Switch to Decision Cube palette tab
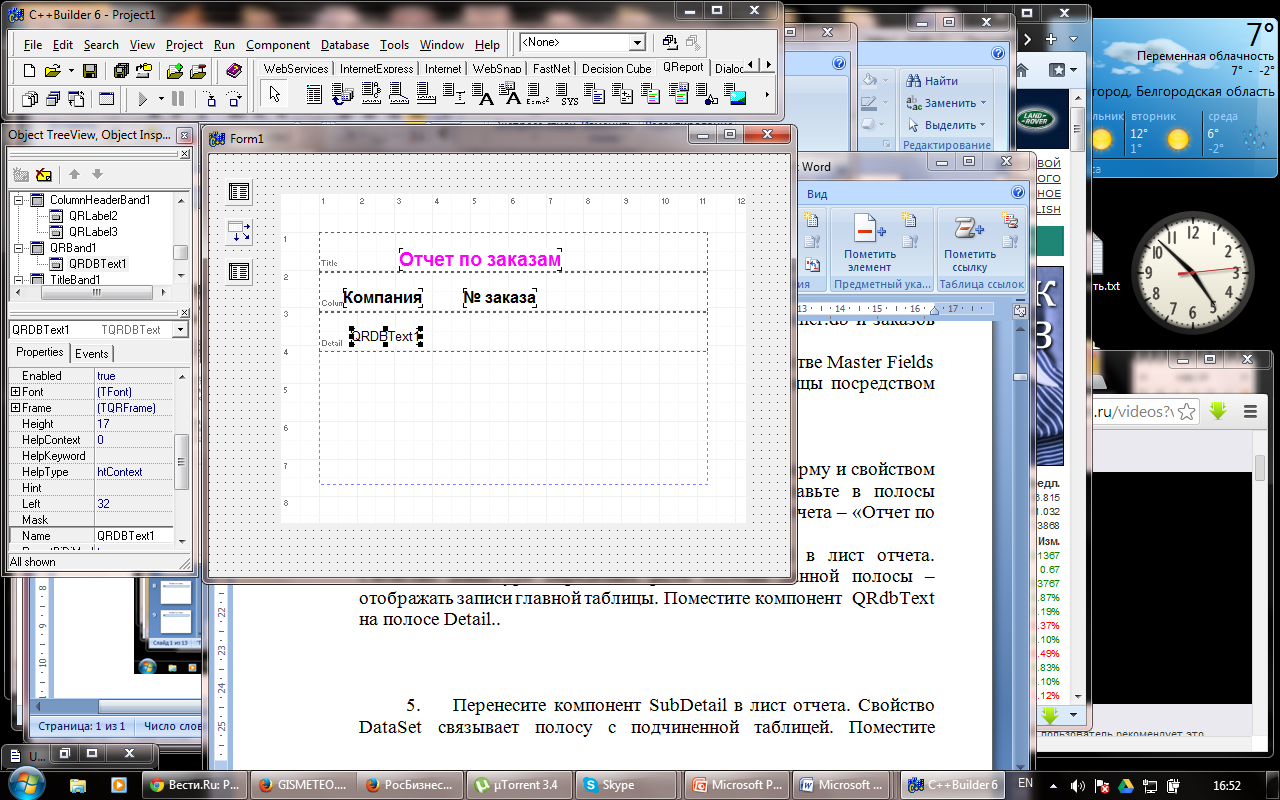 click(616, 69)
